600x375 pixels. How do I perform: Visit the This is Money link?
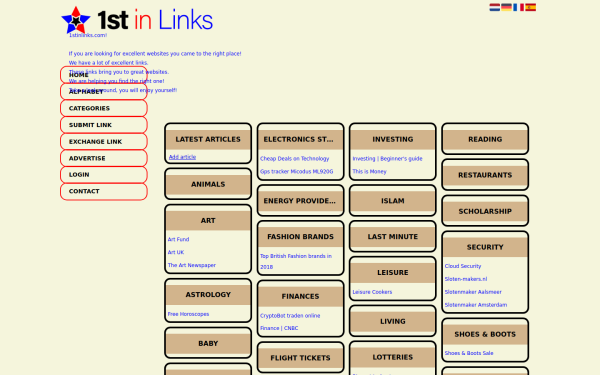[369, 172]
